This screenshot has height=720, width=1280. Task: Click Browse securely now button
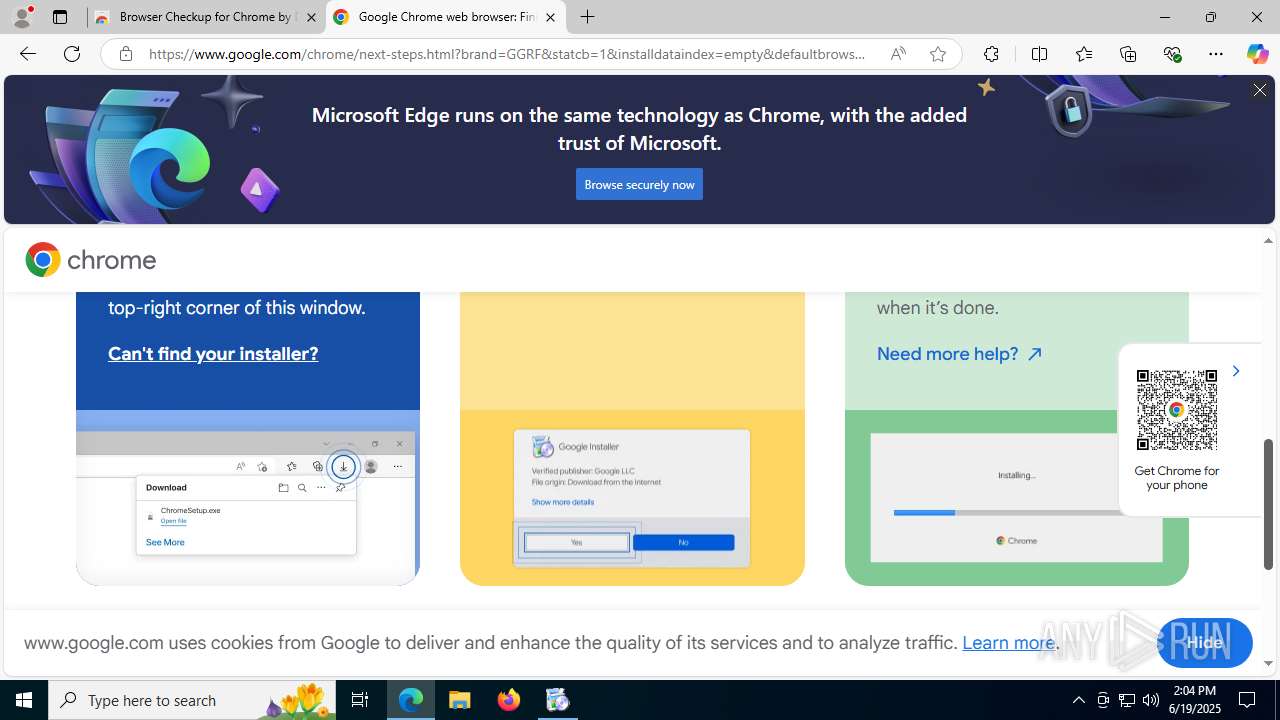[x=639, y=184]
